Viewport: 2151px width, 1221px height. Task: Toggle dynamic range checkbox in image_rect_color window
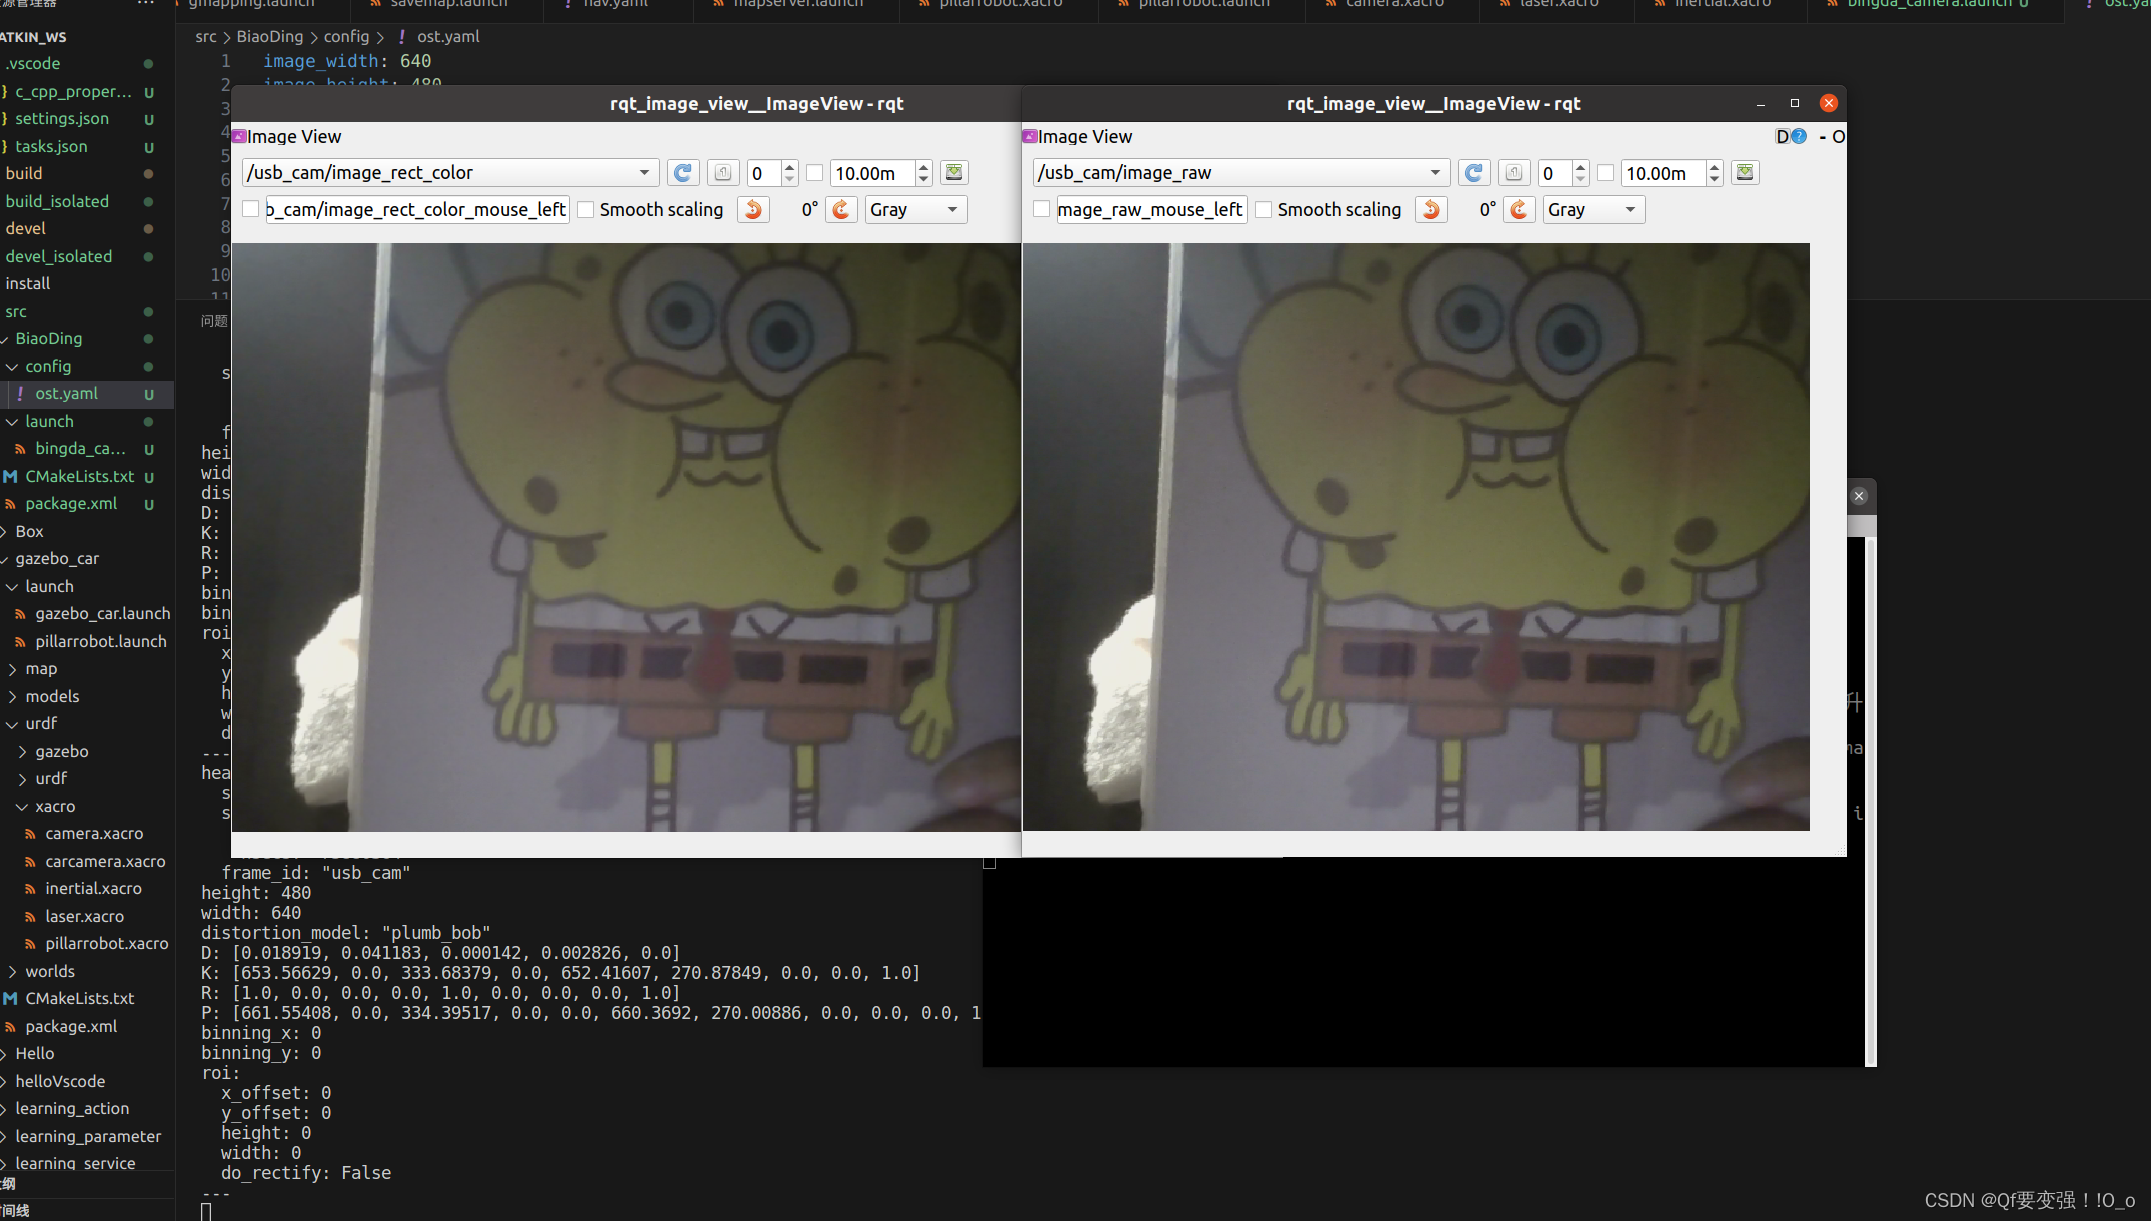(x=815, y=173)
